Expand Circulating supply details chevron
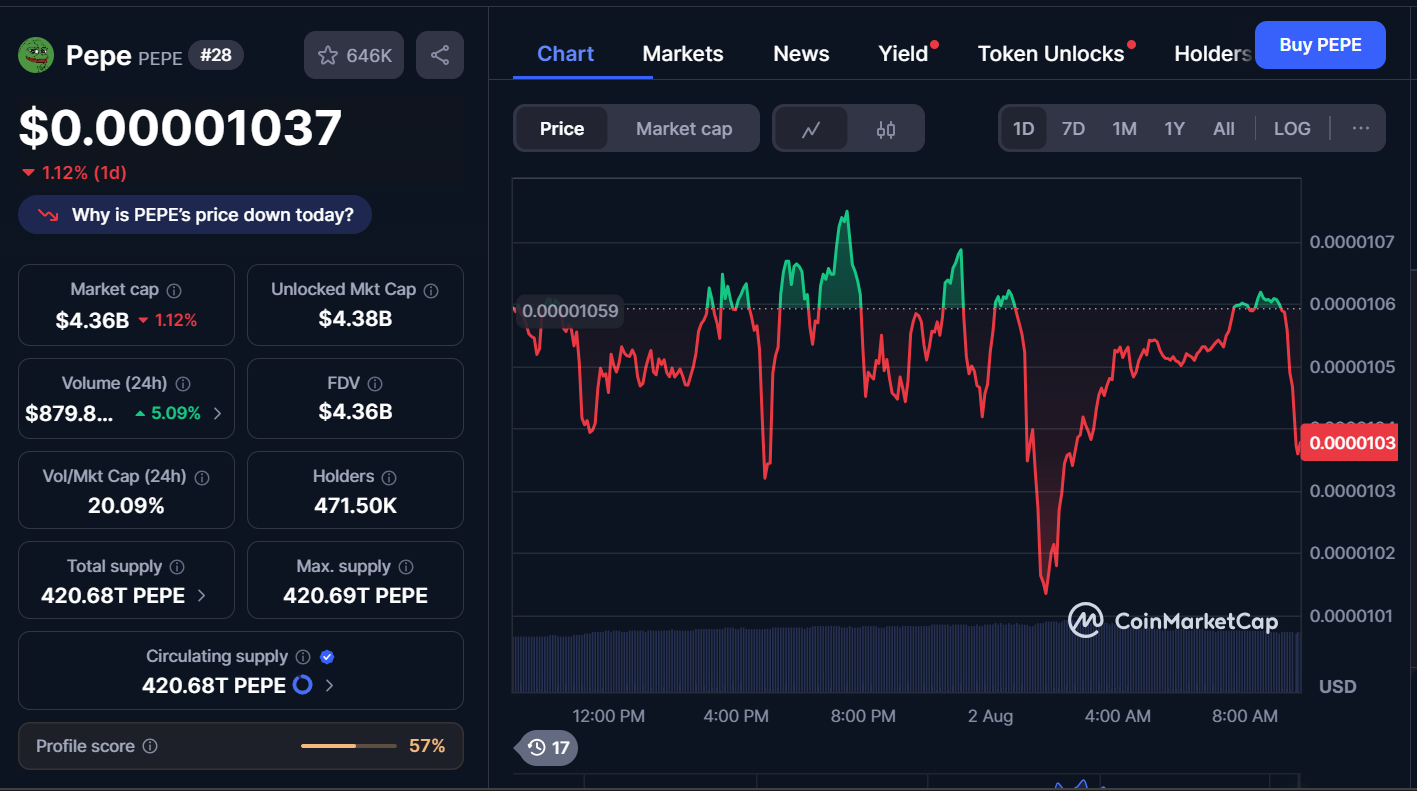Image resolution: width=1417 pixels, height=791 pixels. point(330,686)
